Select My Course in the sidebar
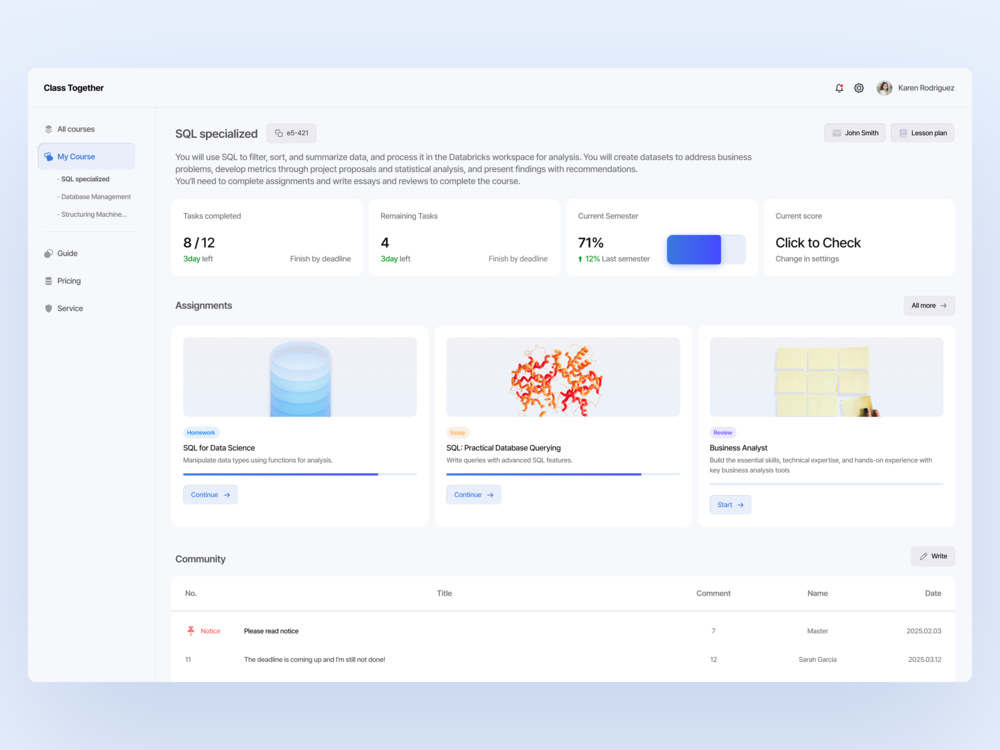The width and height of the screenshot is (1000, 750). [86, 156]
